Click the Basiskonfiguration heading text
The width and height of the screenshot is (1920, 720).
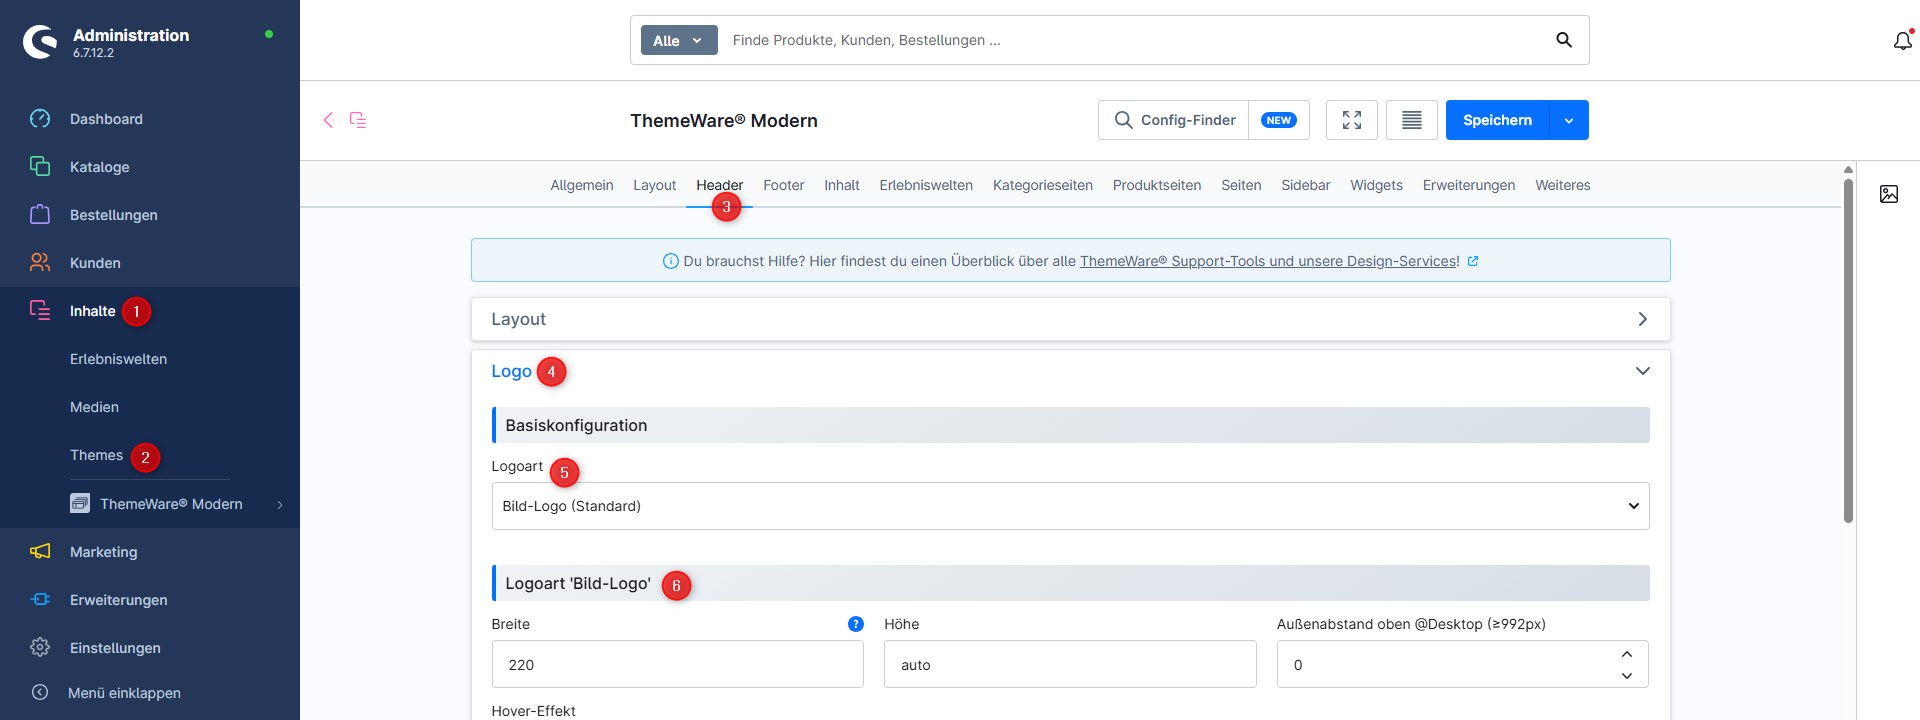[576, 425]
